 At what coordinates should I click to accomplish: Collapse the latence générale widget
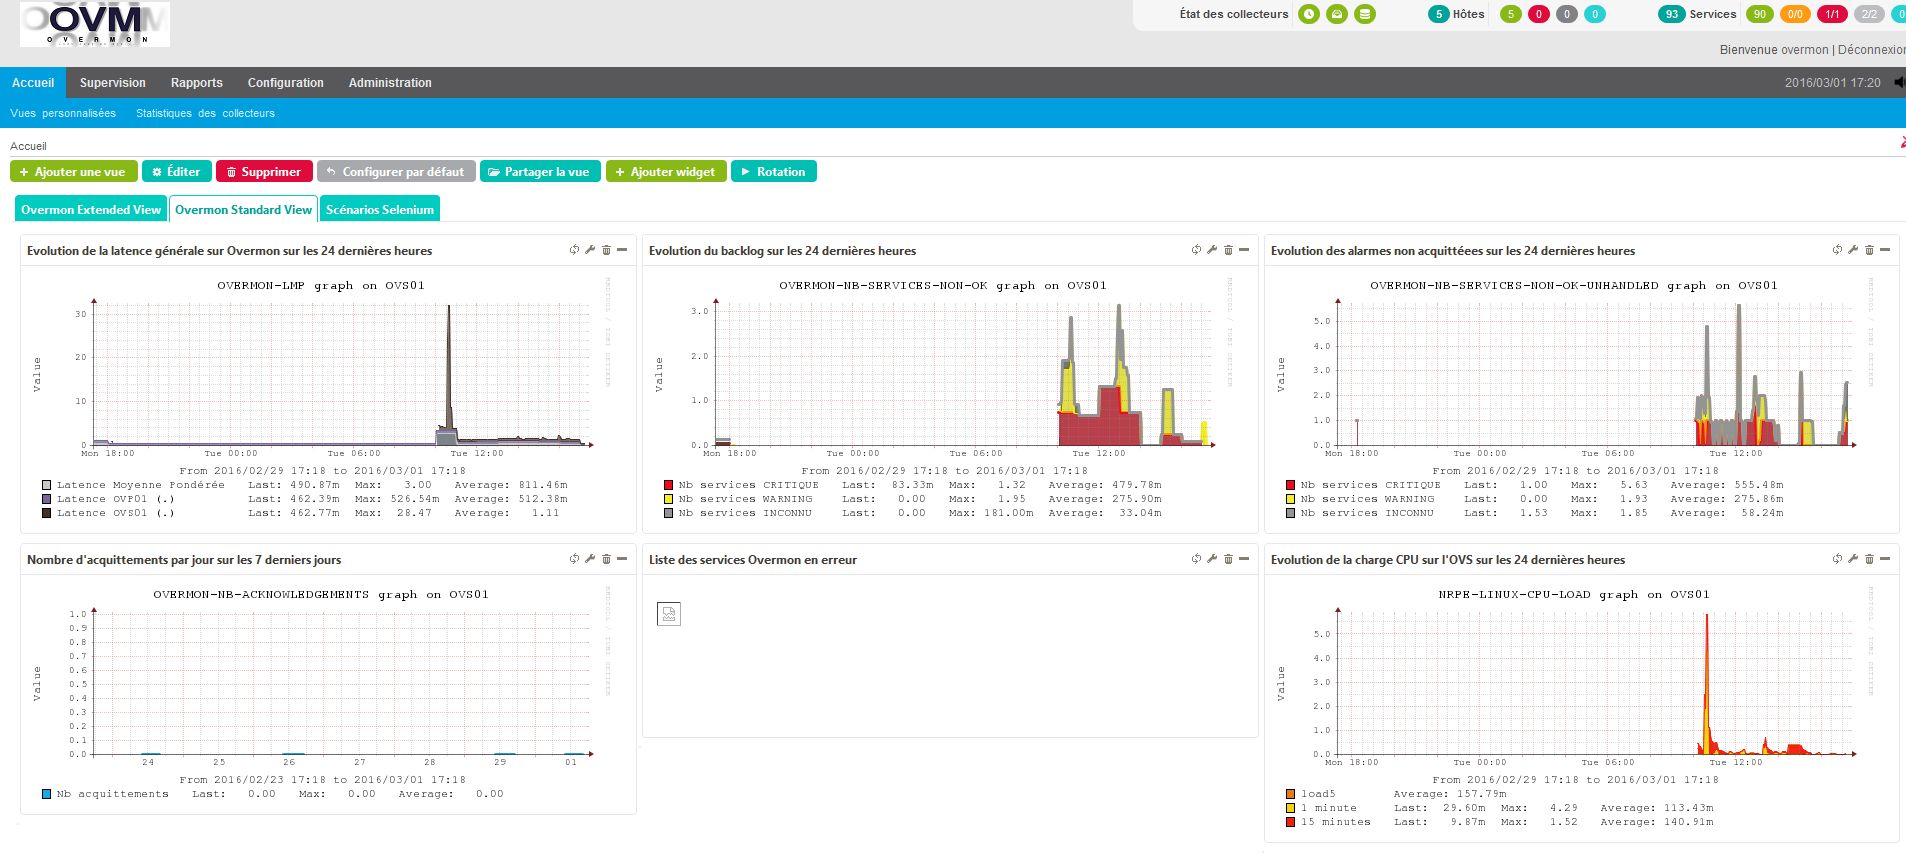(x=622, y=250)
